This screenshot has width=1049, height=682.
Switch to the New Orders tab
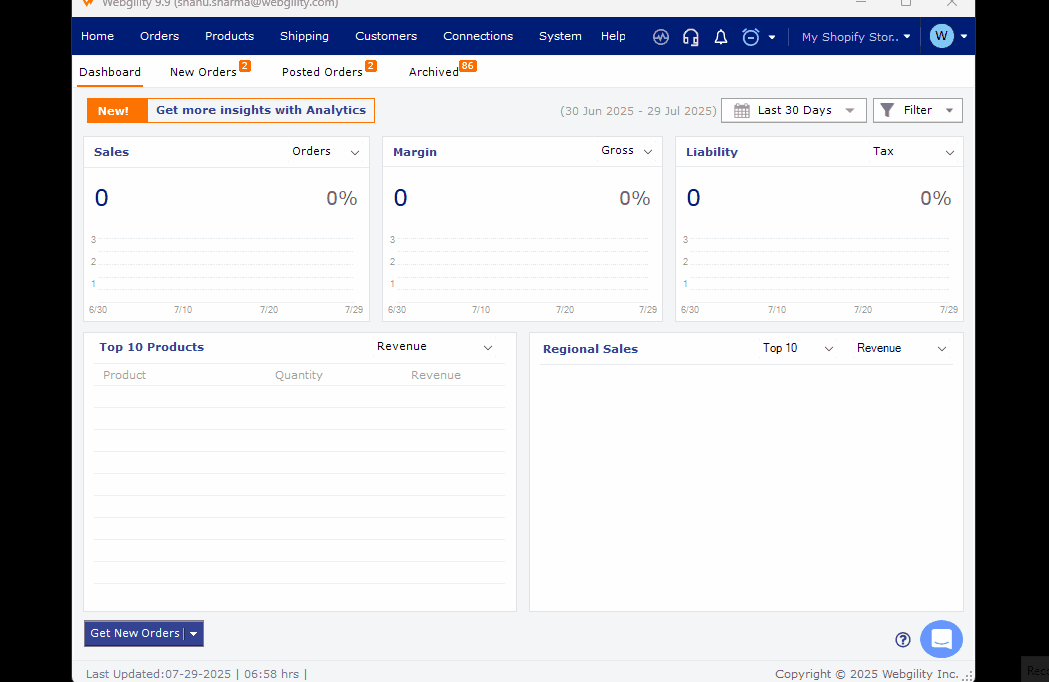203,72
